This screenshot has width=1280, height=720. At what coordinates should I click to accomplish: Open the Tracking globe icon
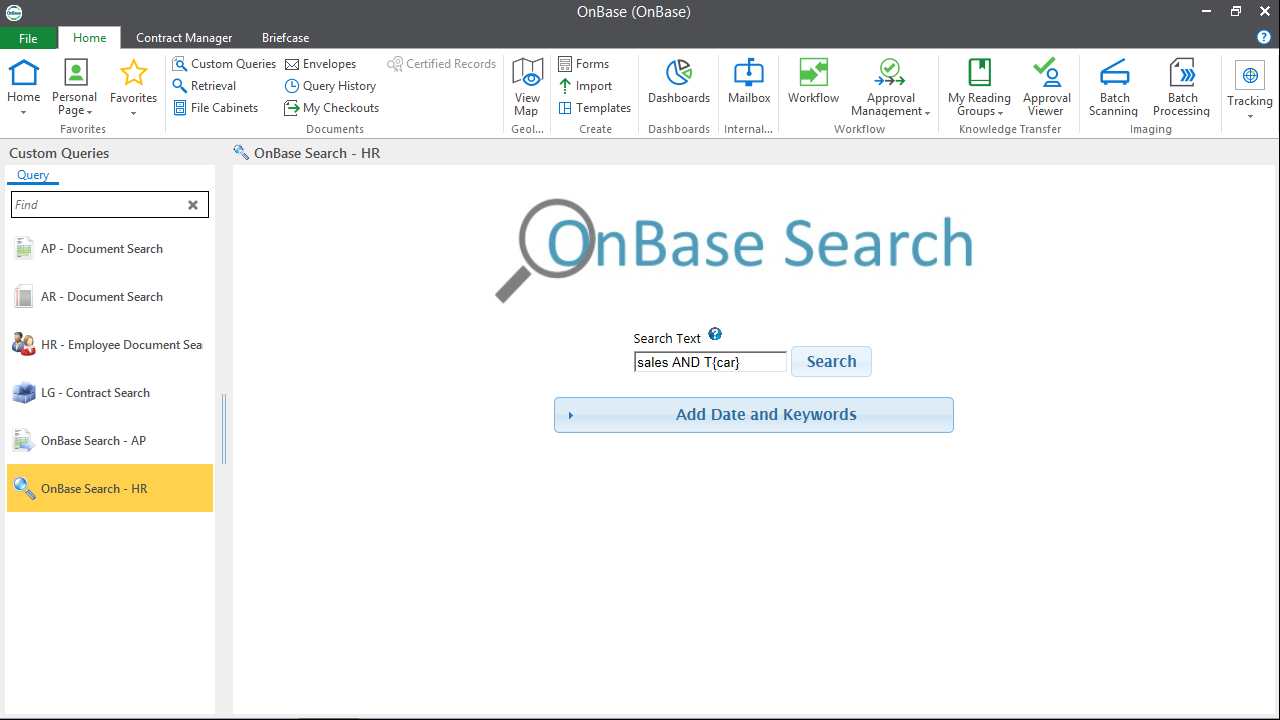tap(1250, 76)
